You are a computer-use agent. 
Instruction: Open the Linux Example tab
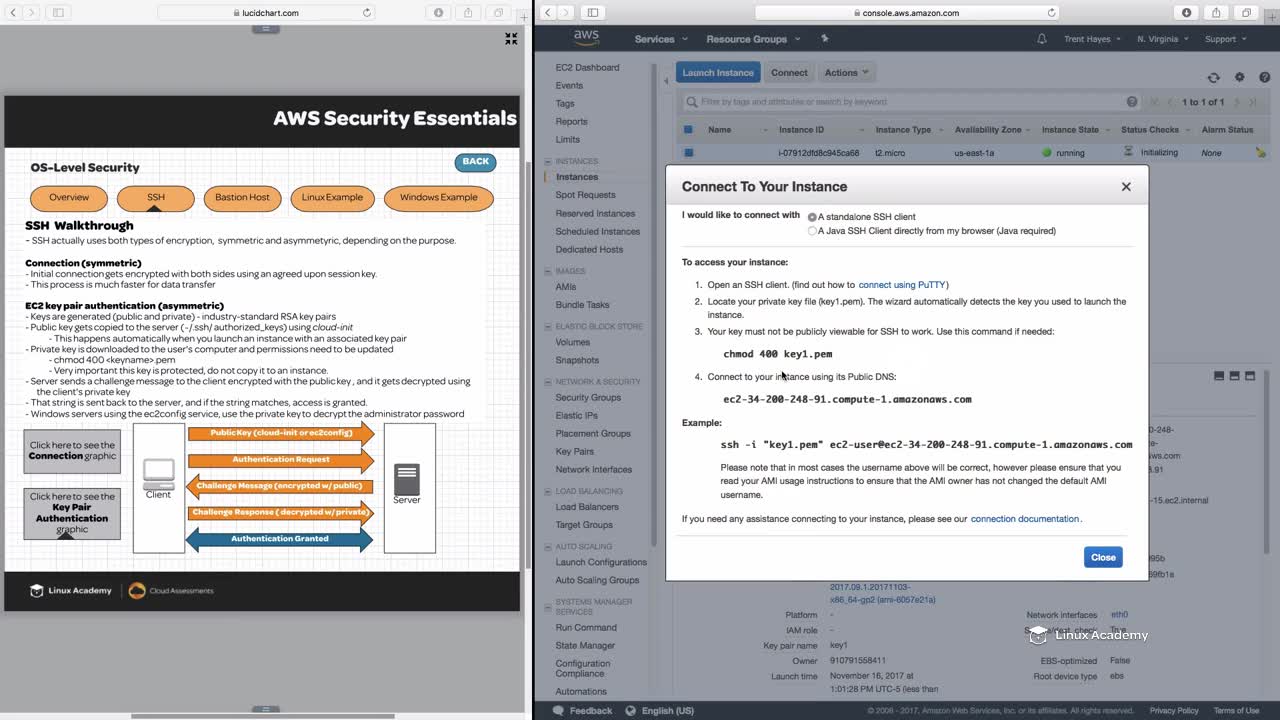[x=332, y=198]
